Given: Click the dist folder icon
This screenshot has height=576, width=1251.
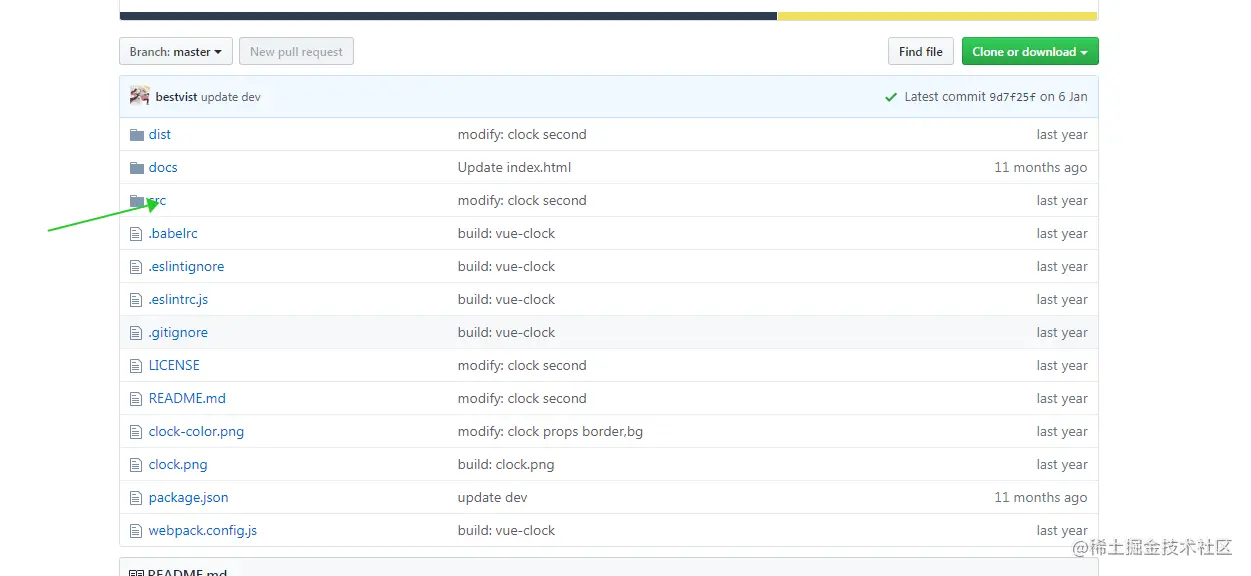Looking at the screenshot, I should tap(137, 135).
